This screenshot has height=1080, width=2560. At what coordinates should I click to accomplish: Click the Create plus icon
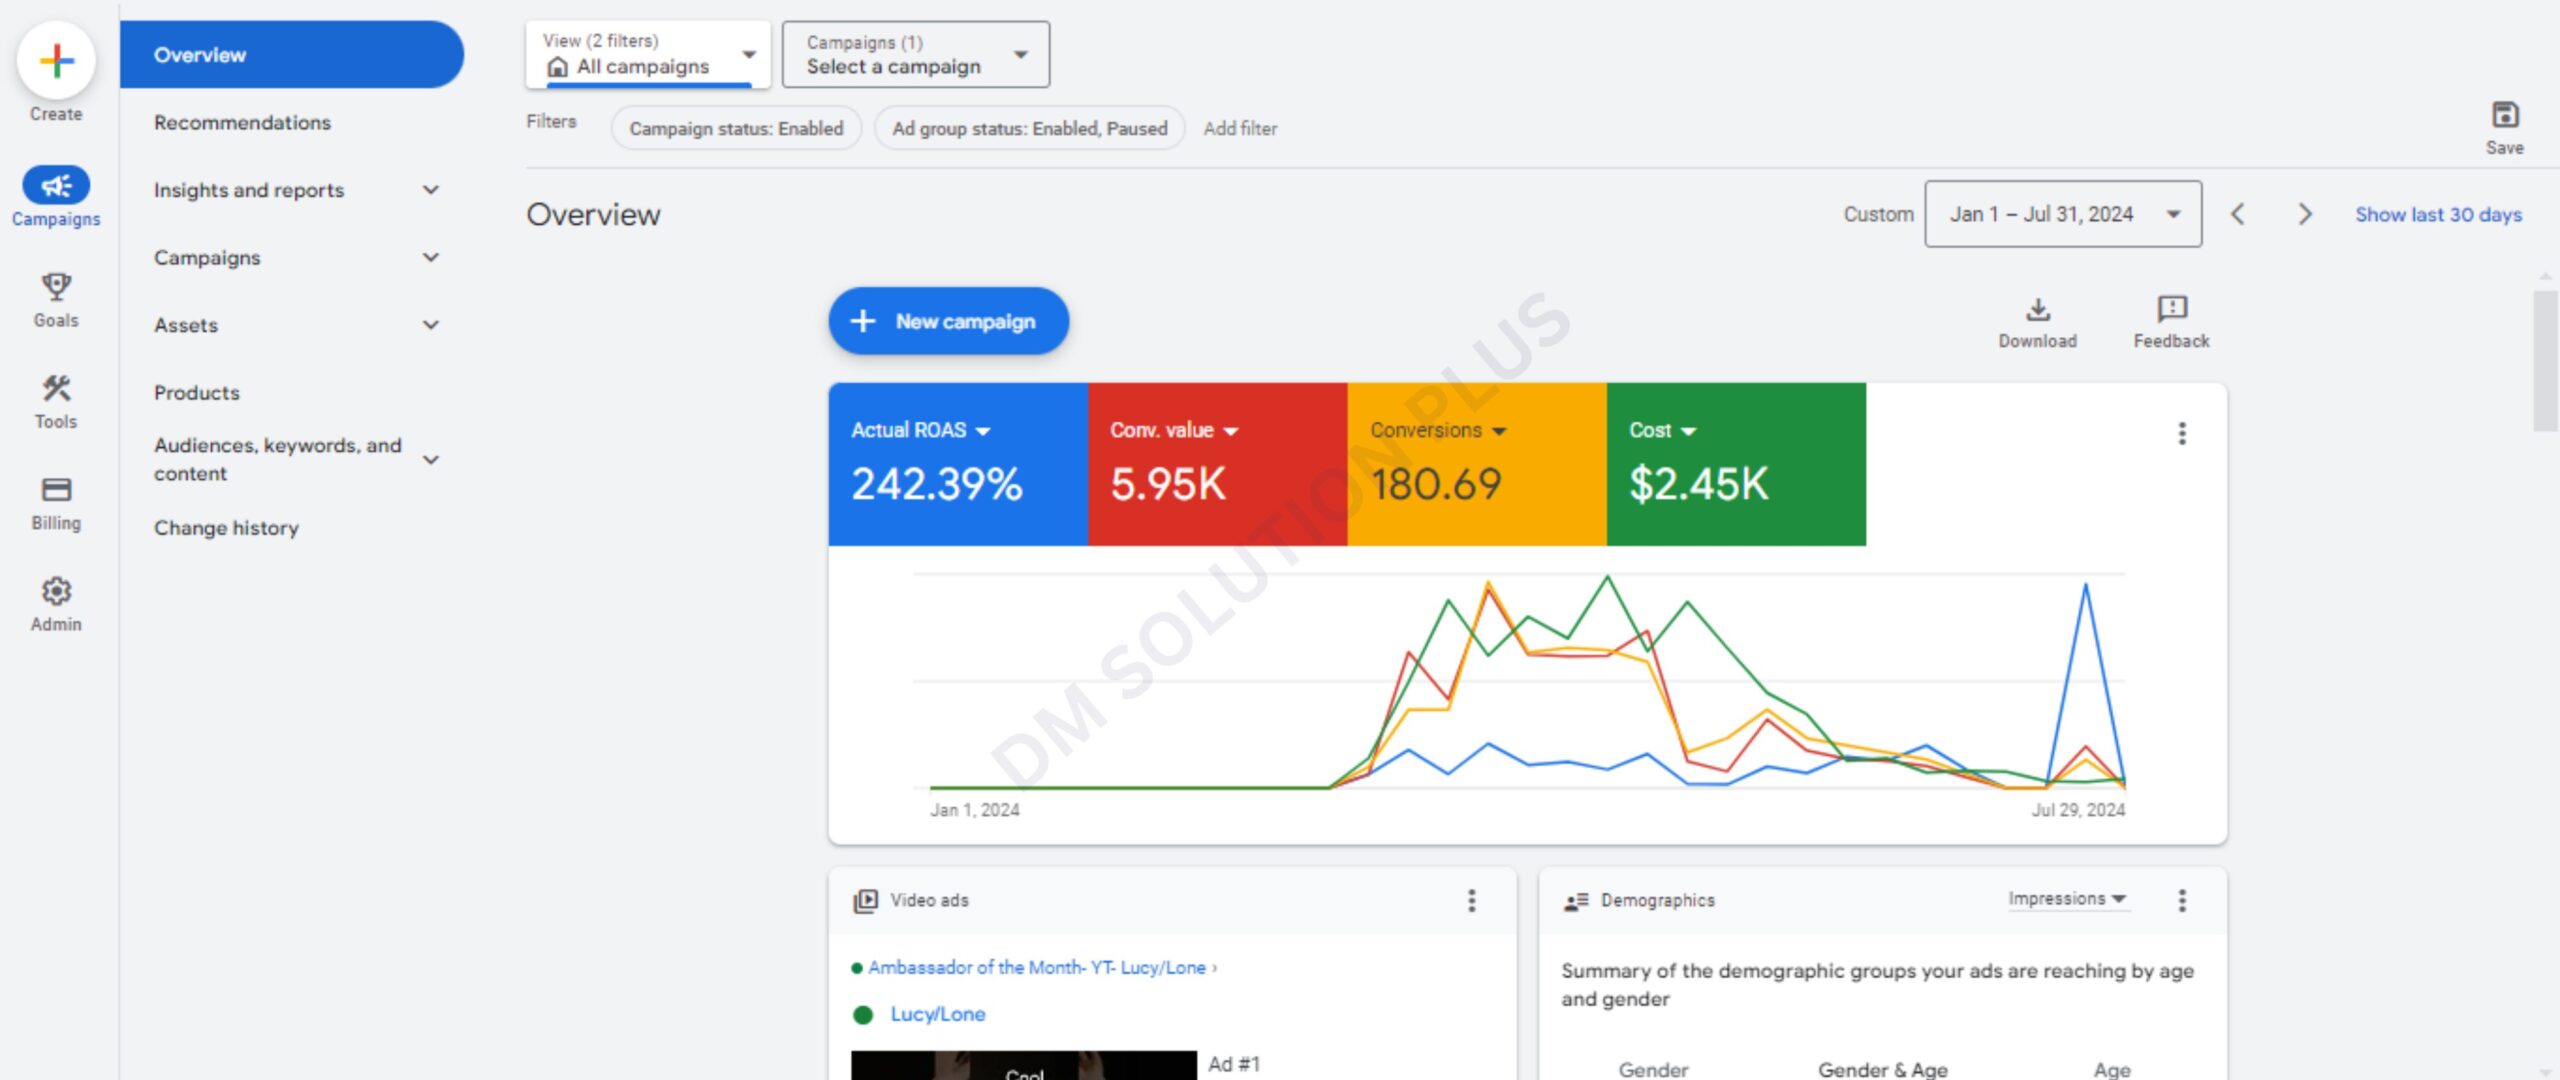coord(56,61)
